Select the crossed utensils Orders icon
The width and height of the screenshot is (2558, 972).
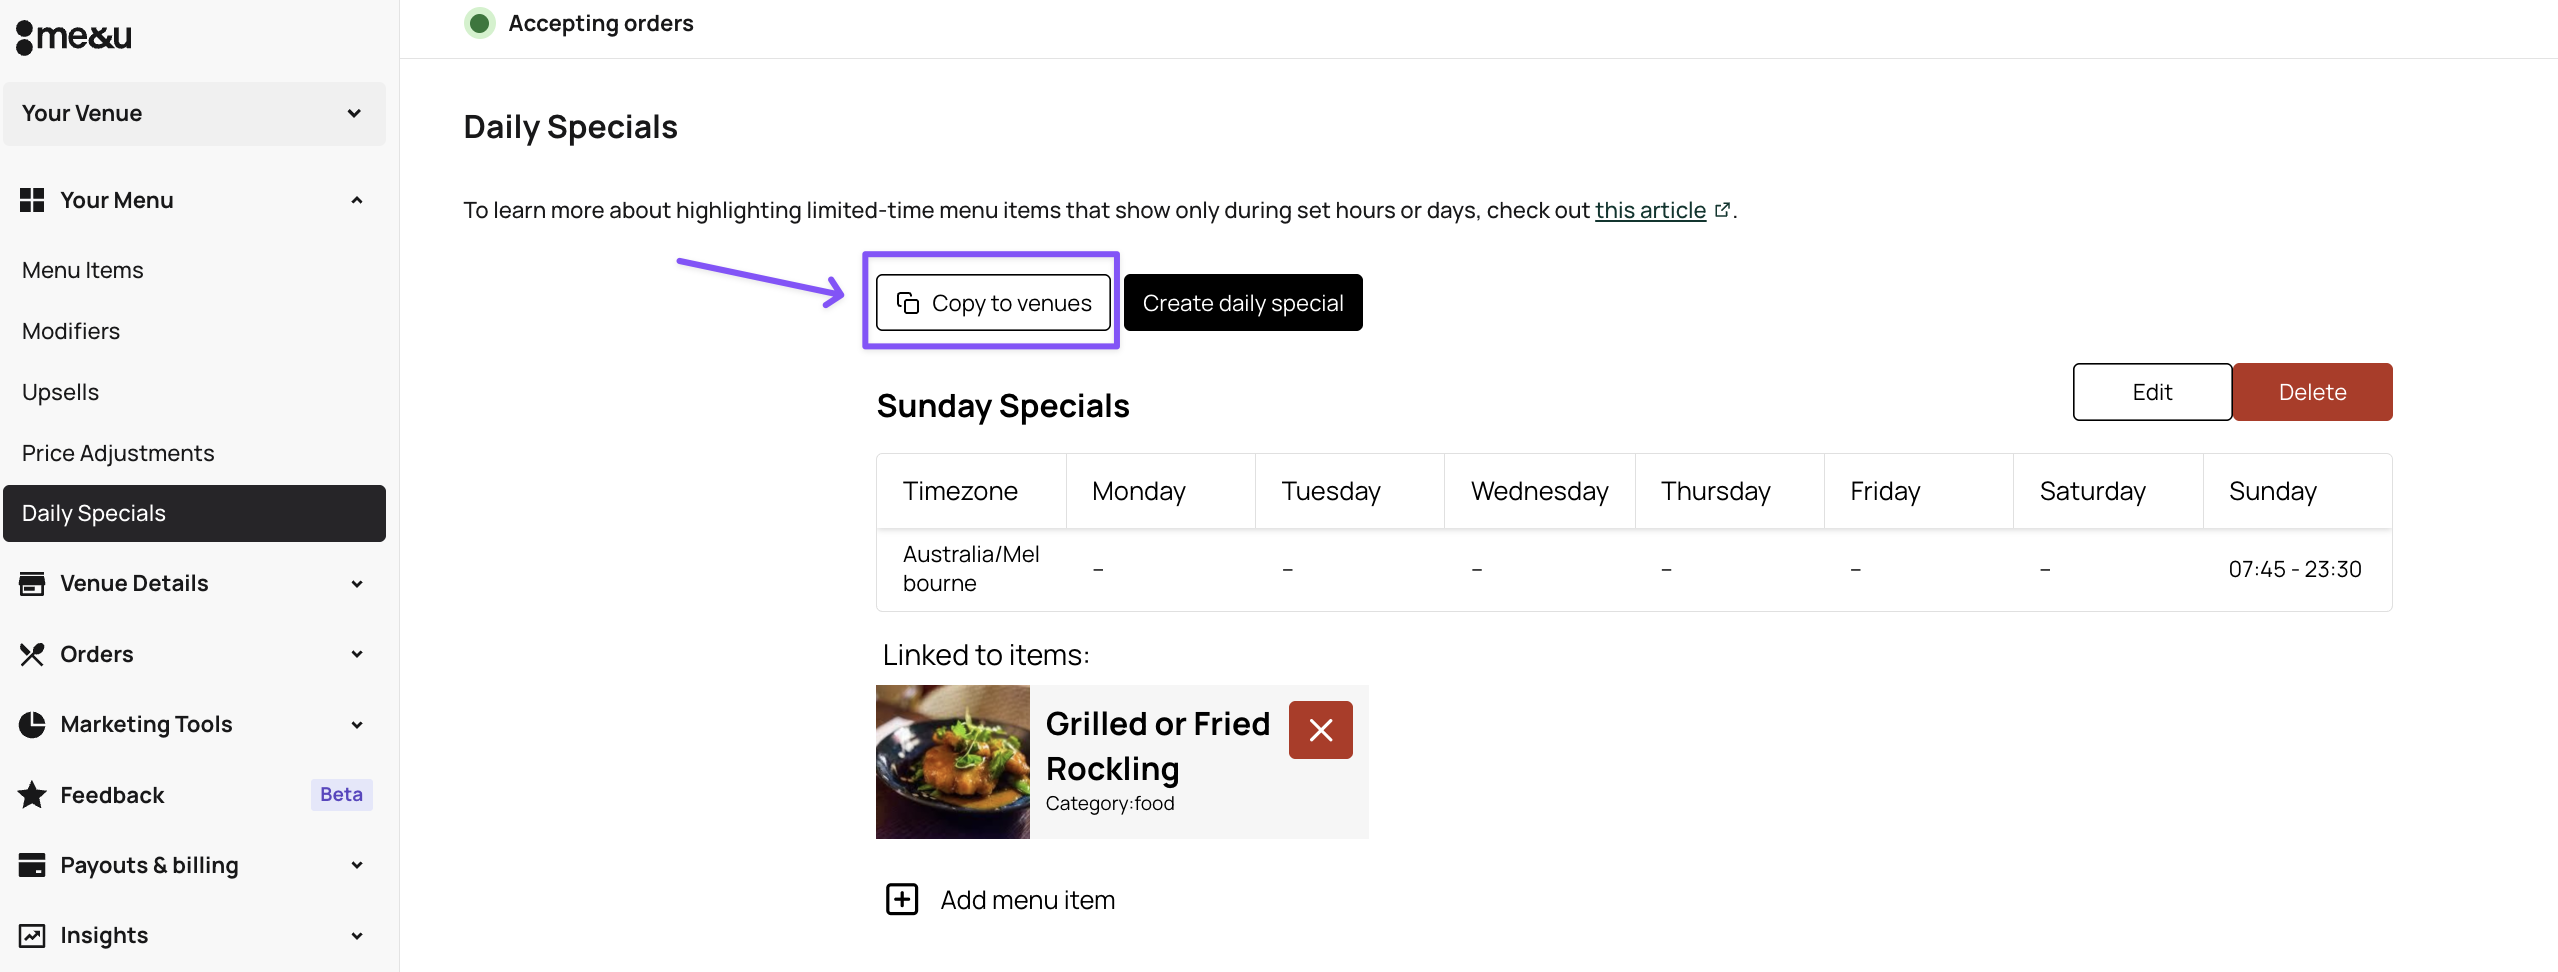tap(33, 653)
